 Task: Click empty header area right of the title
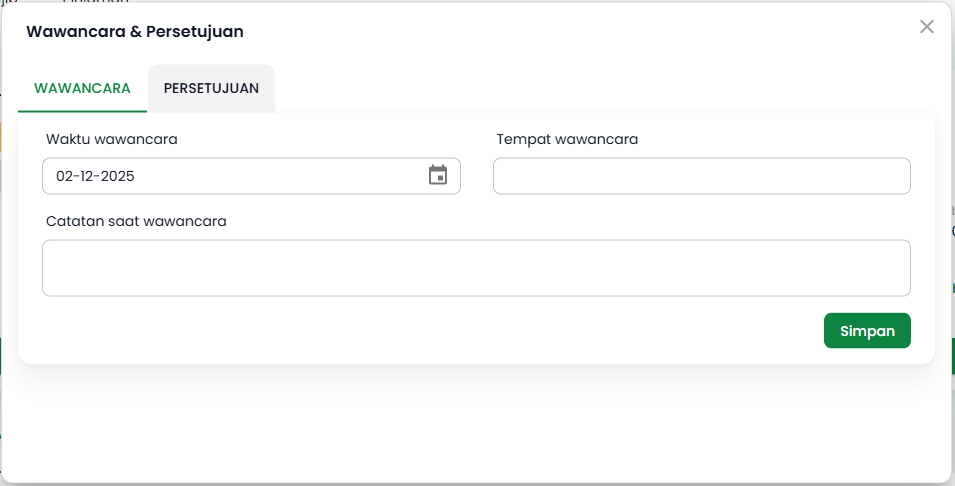pyautogui.click(x=580, y=32)
